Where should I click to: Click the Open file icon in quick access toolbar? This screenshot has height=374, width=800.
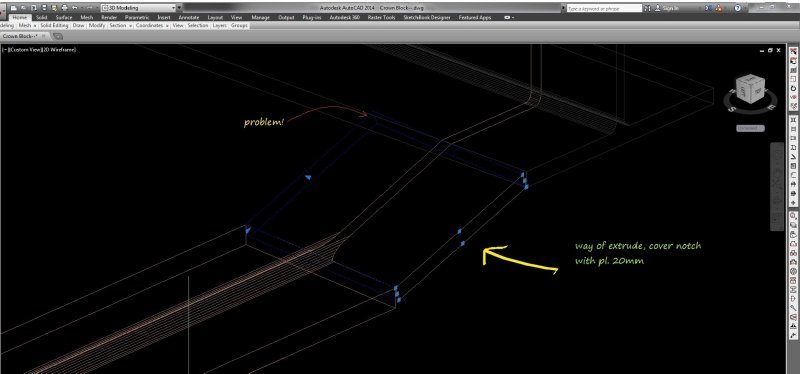[23, 8]
